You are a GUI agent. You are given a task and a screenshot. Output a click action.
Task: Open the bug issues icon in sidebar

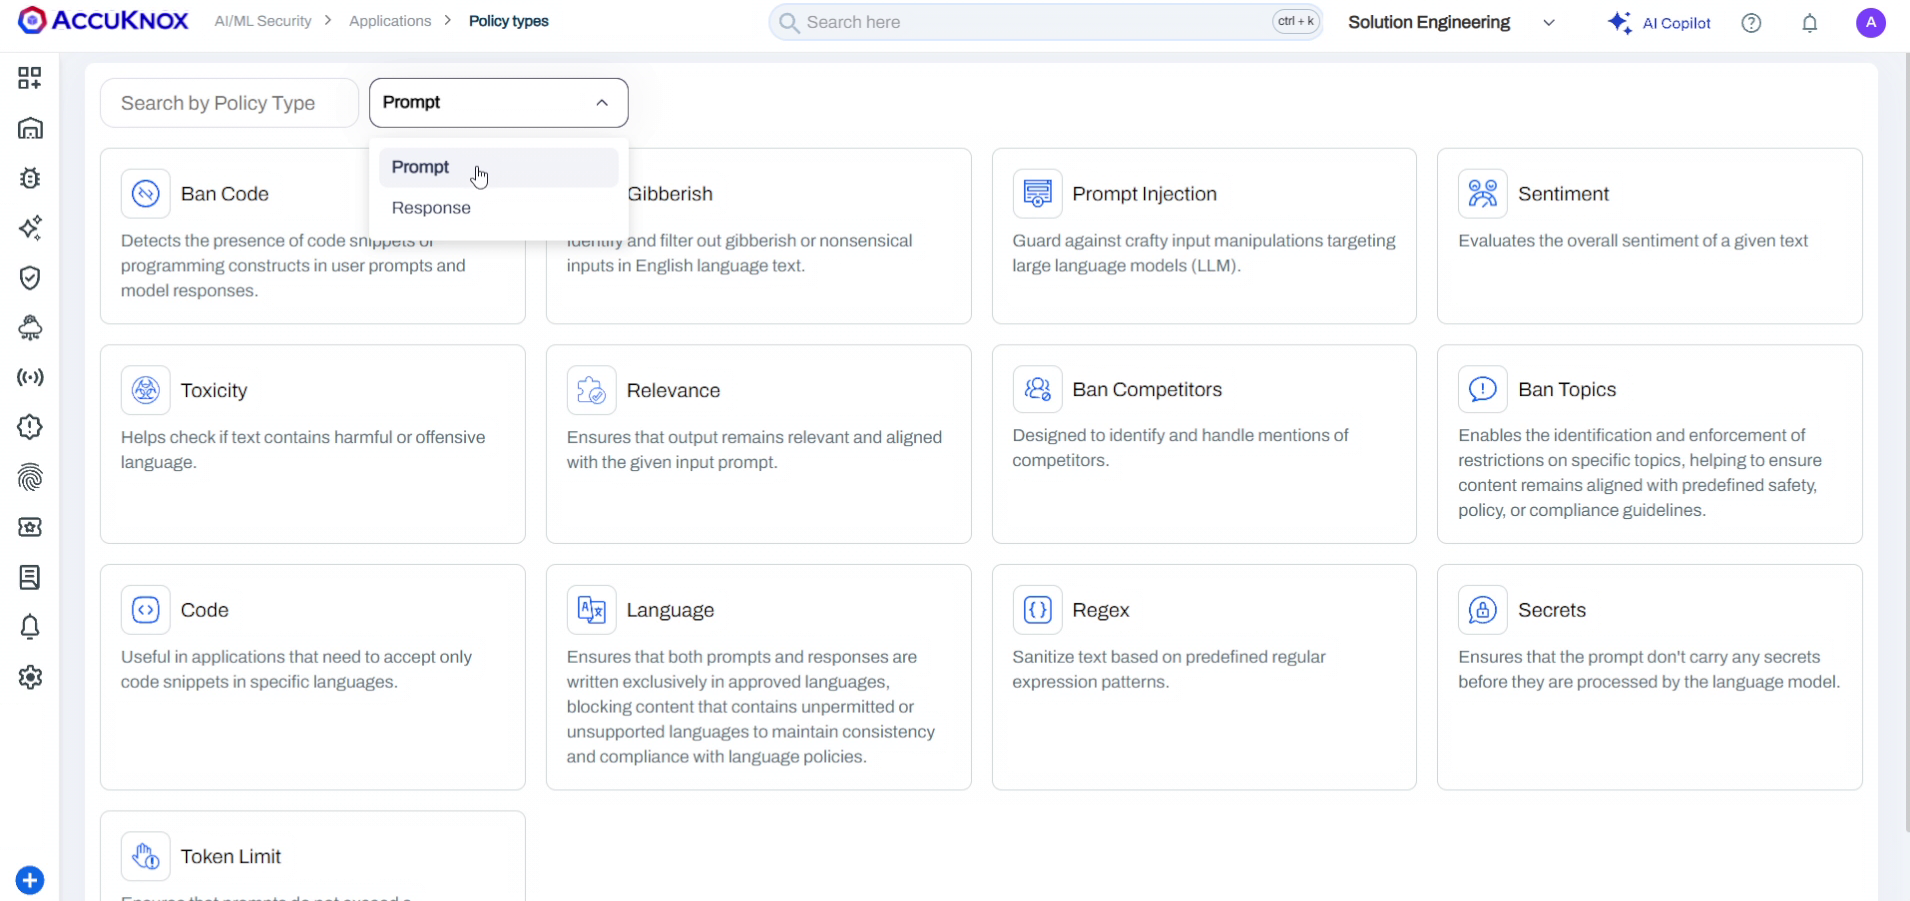coord(30,178)
